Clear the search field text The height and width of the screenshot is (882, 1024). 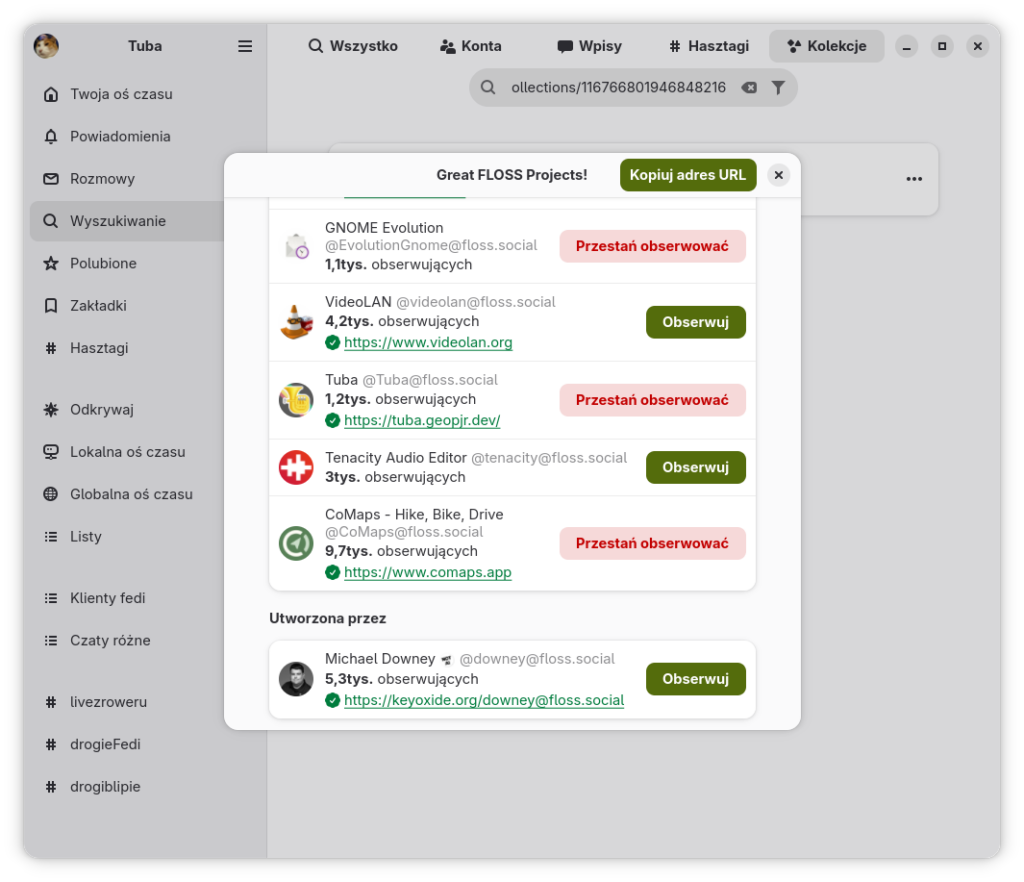(749, 87)
